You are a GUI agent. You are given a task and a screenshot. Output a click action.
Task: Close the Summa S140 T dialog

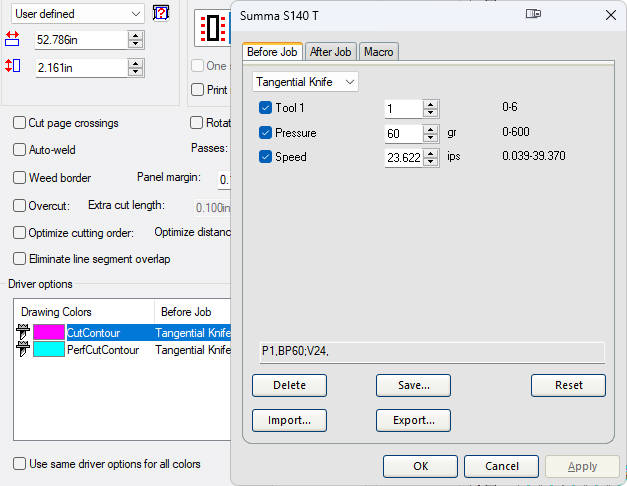(x=611, y=15)
